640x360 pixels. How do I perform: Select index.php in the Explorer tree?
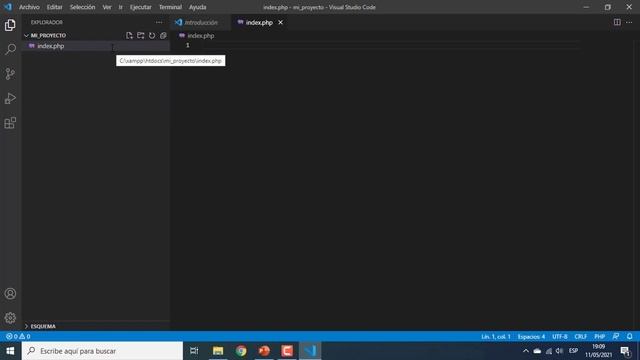(x=96, y=46)
